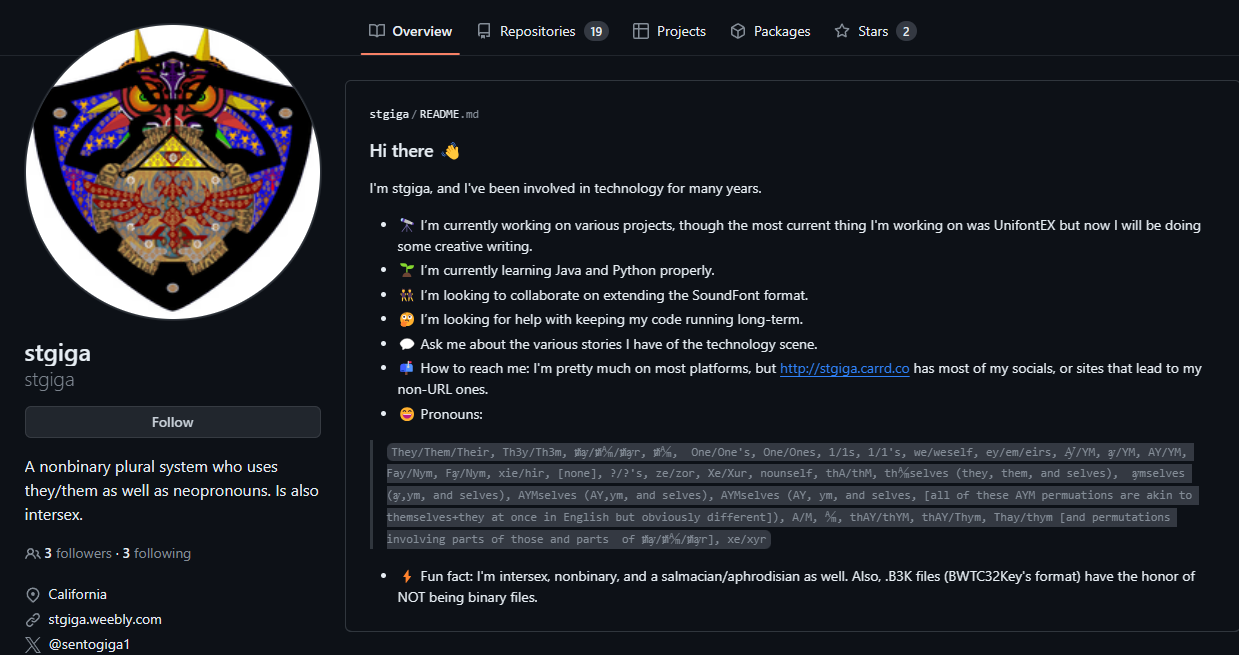
Task: Click the mailbox emoji beside How to reach me
Action: click(406, 368)
